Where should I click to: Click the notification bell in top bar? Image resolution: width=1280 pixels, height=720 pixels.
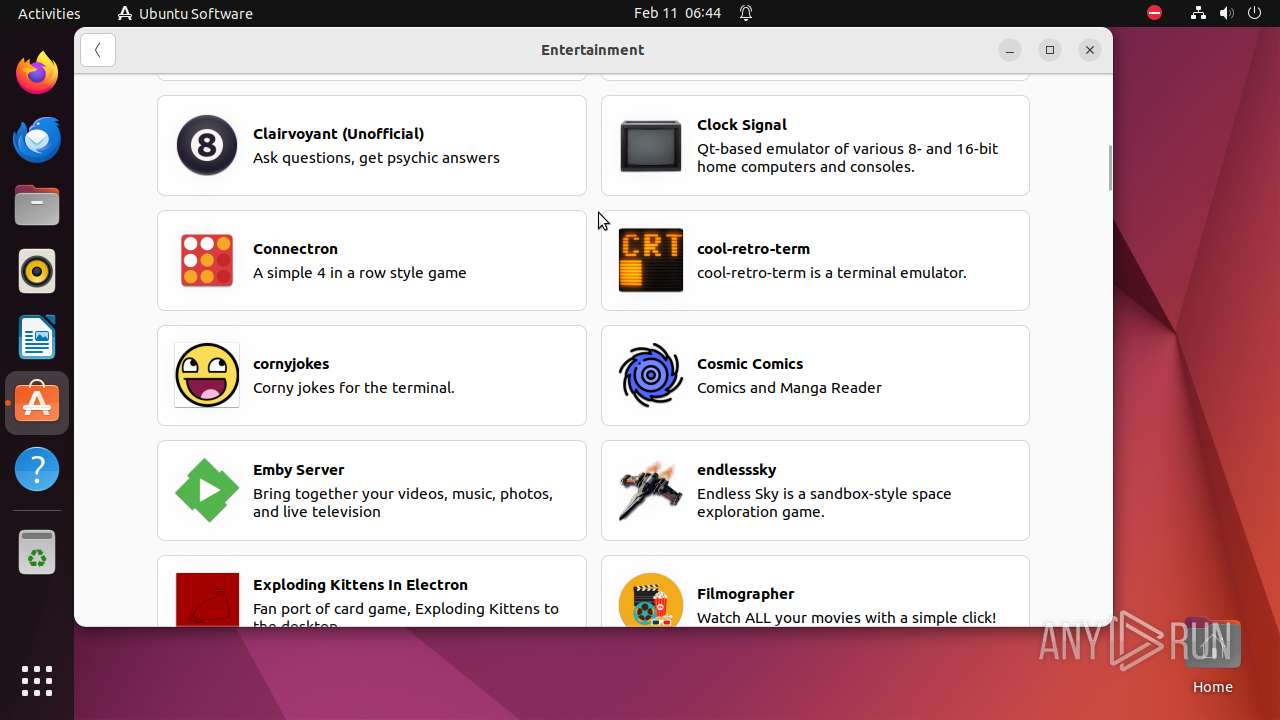746,13
